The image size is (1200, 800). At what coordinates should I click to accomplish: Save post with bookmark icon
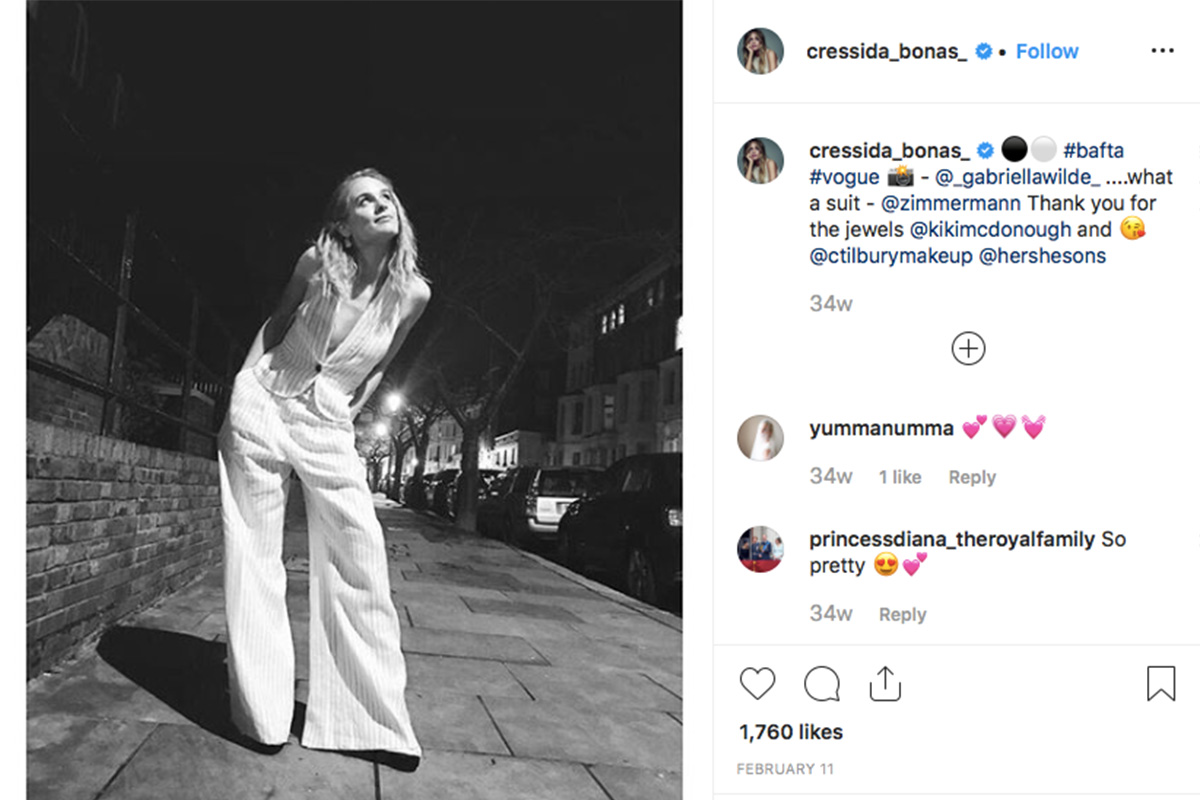pyautogui.click(x=1160, y=684)
